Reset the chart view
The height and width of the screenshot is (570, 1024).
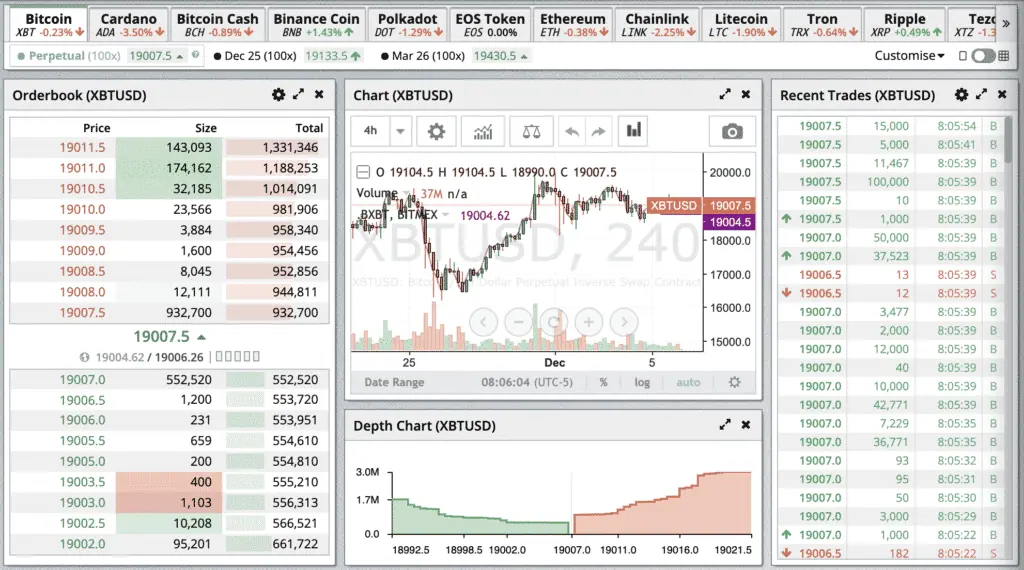pos(554,322)
